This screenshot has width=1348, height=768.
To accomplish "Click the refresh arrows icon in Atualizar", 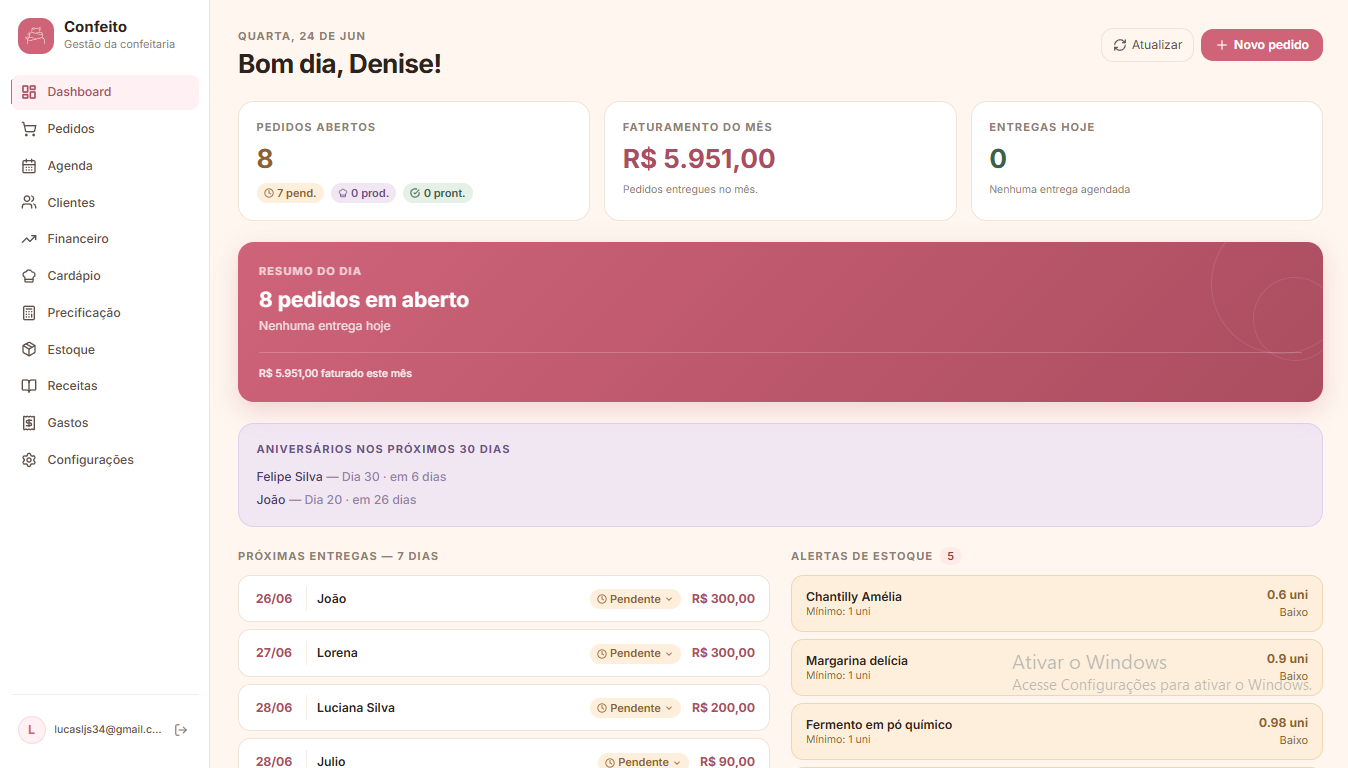I will point(1120,45).
